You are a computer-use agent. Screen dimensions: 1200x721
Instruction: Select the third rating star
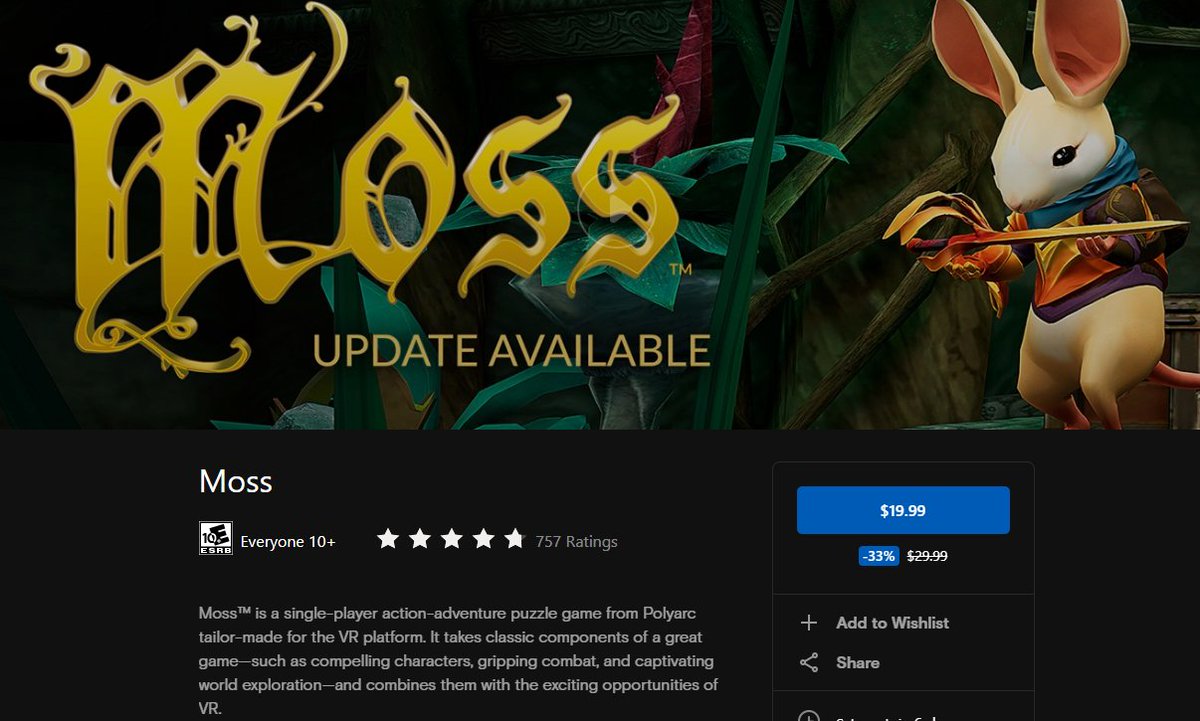[451, 540]
